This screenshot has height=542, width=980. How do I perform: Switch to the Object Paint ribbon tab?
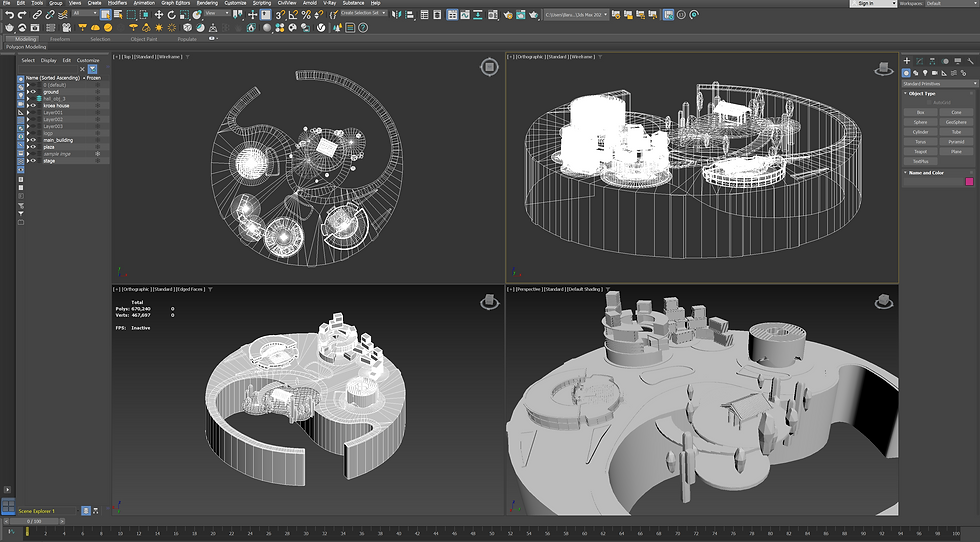tap(144, 39)
